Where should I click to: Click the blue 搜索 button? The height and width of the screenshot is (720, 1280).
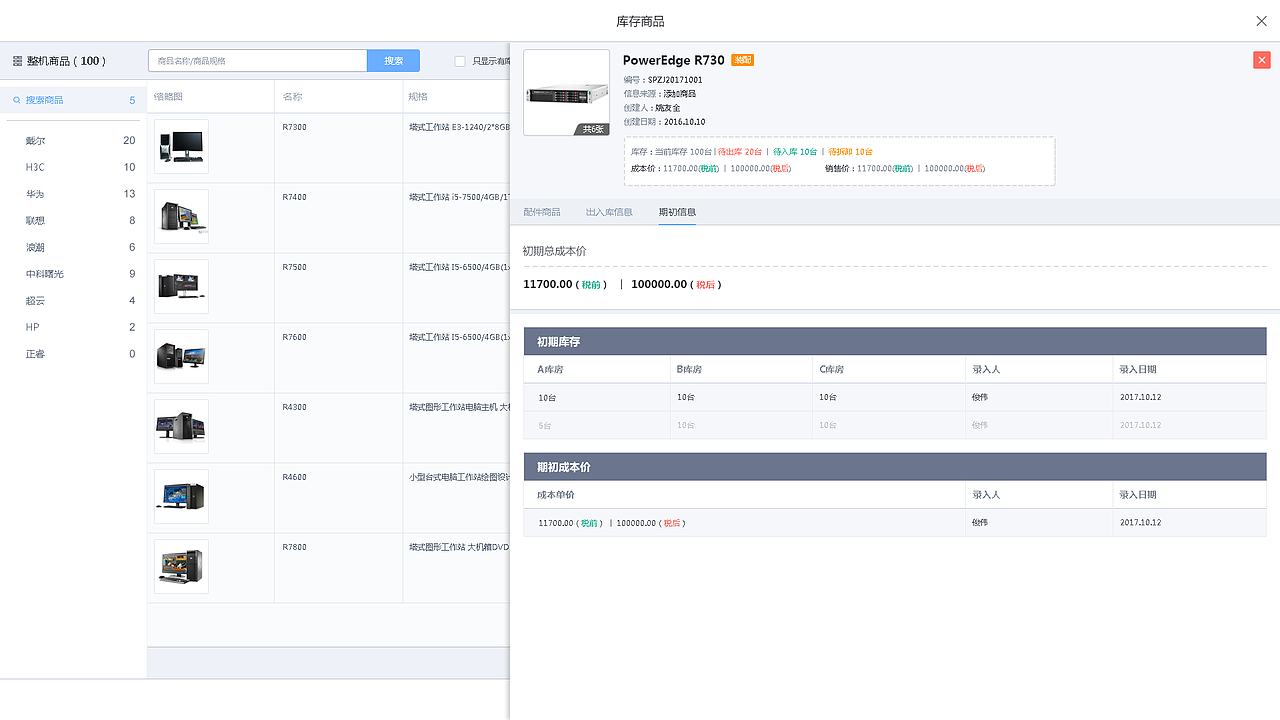(x=393, y=61)
